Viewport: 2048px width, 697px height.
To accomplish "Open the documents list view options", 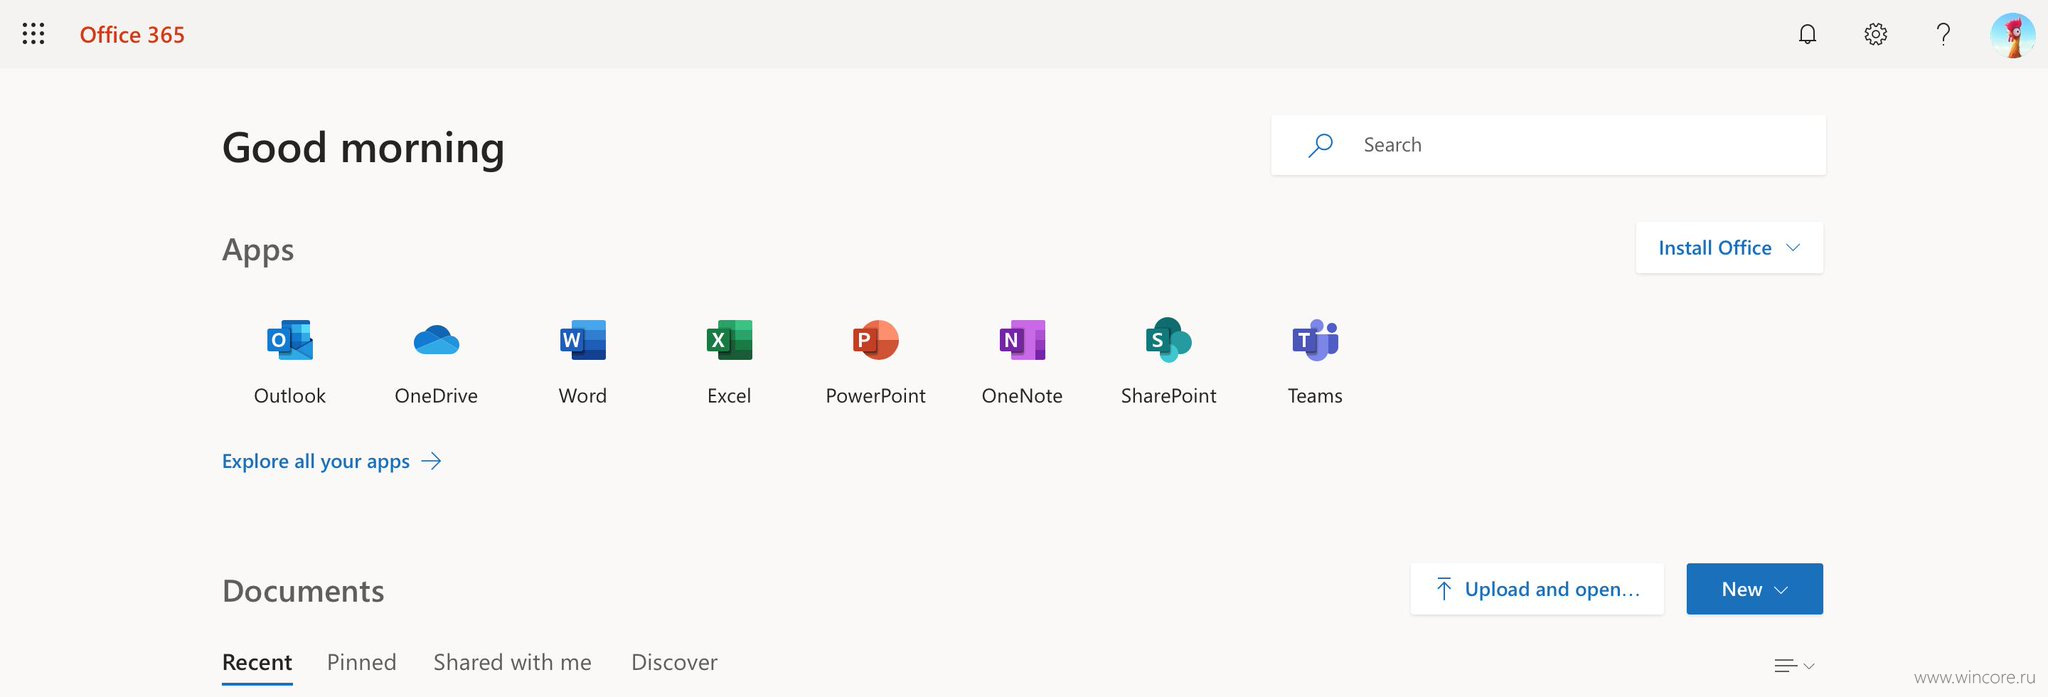I will [x=1794, y=665].
